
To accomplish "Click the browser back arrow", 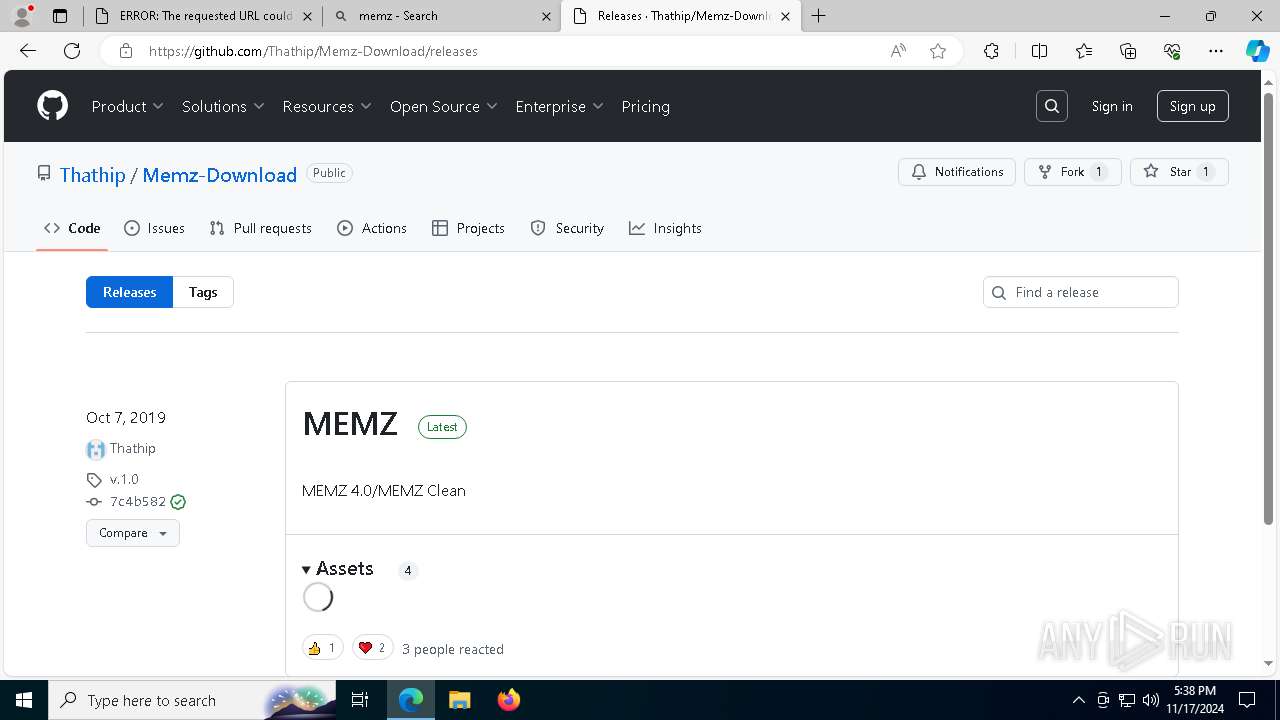I will point(28,51).
